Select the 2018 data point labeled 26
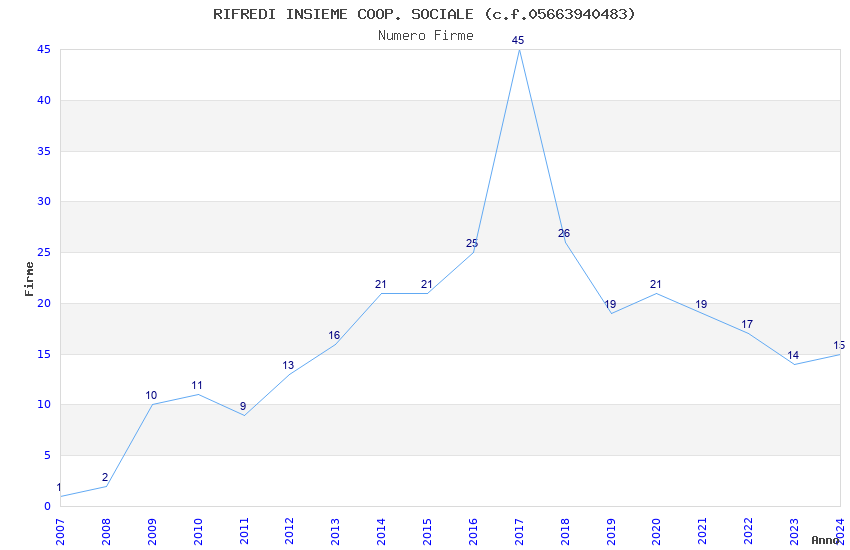The height and width of the screenshot is (550, 850). click(x=564, y=234)
